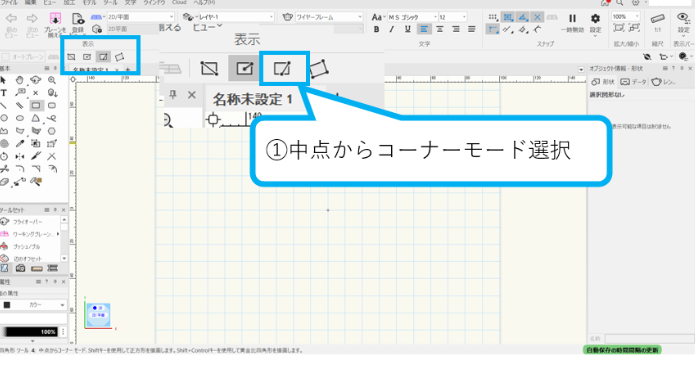This screenshot has width=698, height=365.
Task: Toggle snap to intersection
Action: 537,17
